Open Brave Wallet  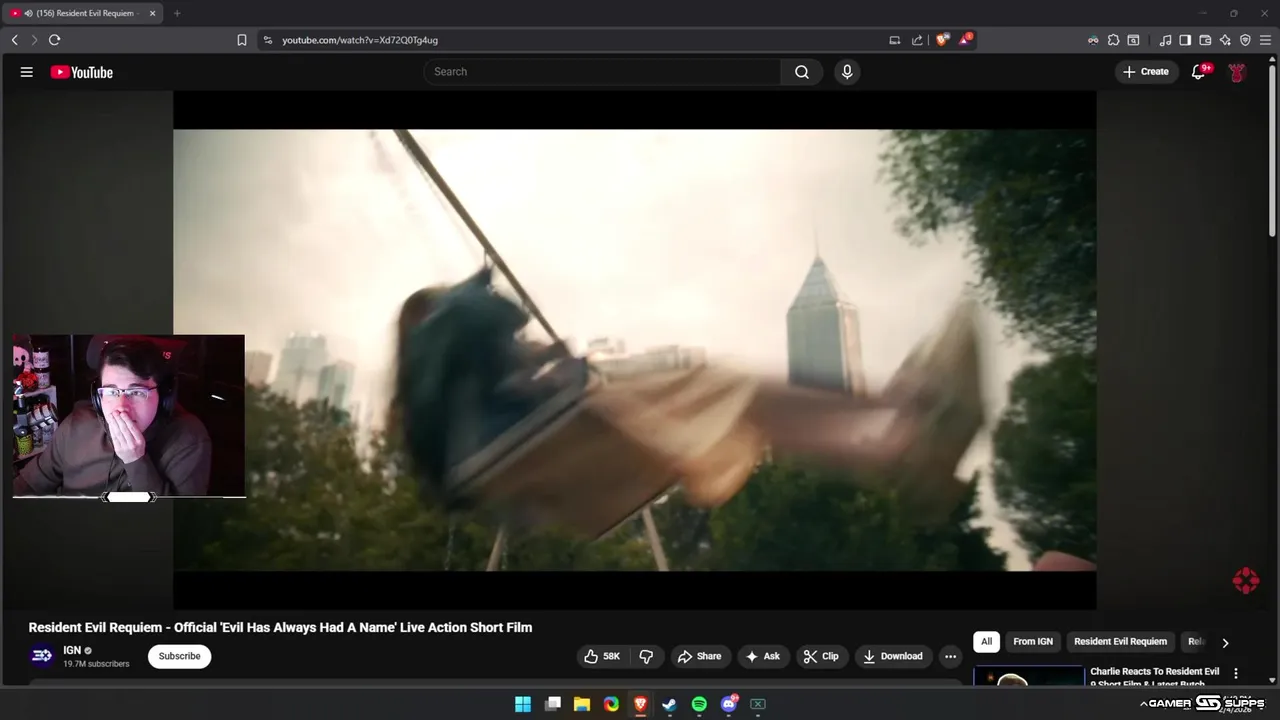(x=1205, y=40)
